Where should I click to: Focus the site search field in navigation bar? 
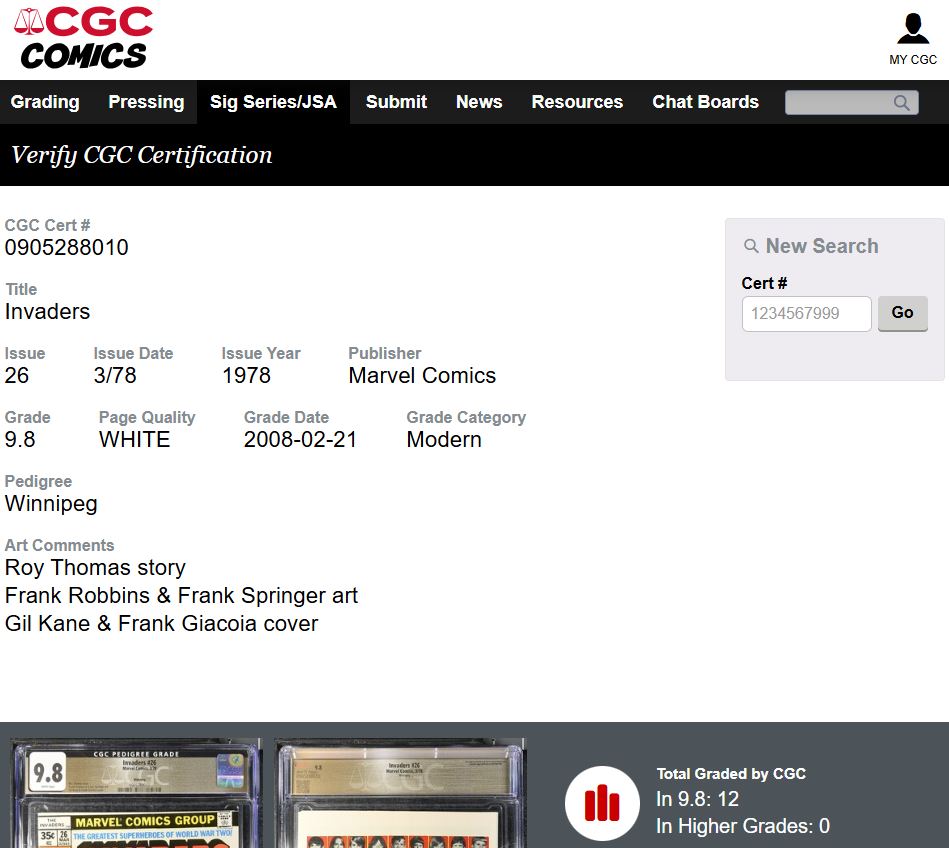(x=852, y=103)
